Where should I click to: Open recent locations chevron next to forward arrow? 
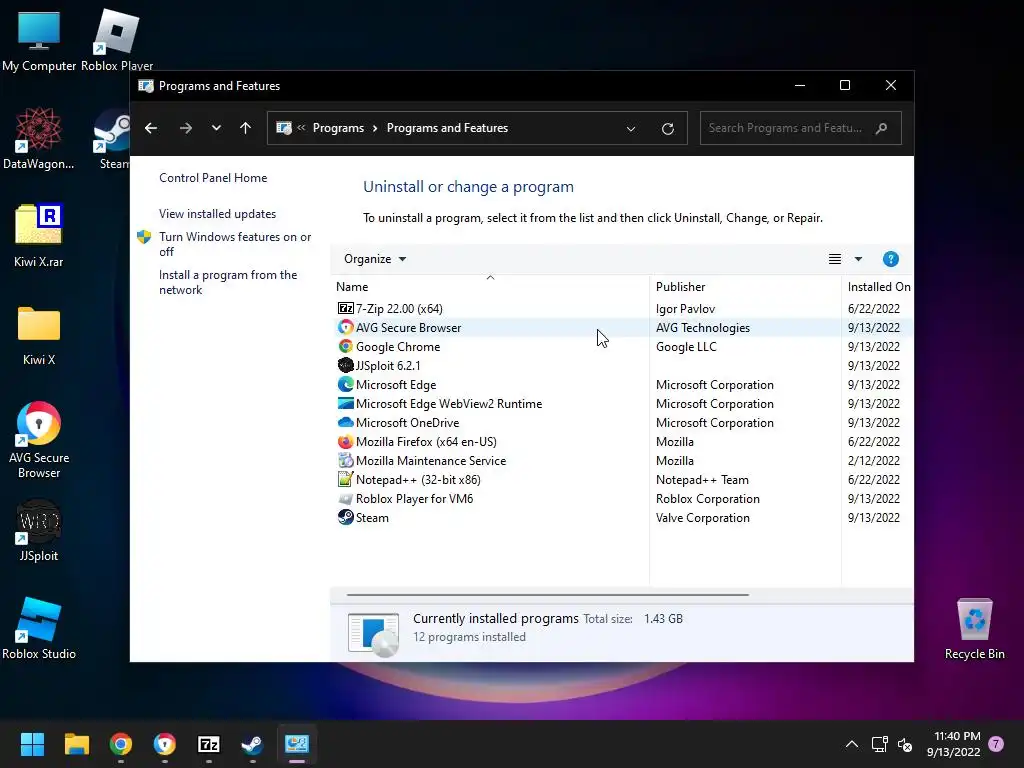point(216,128)
